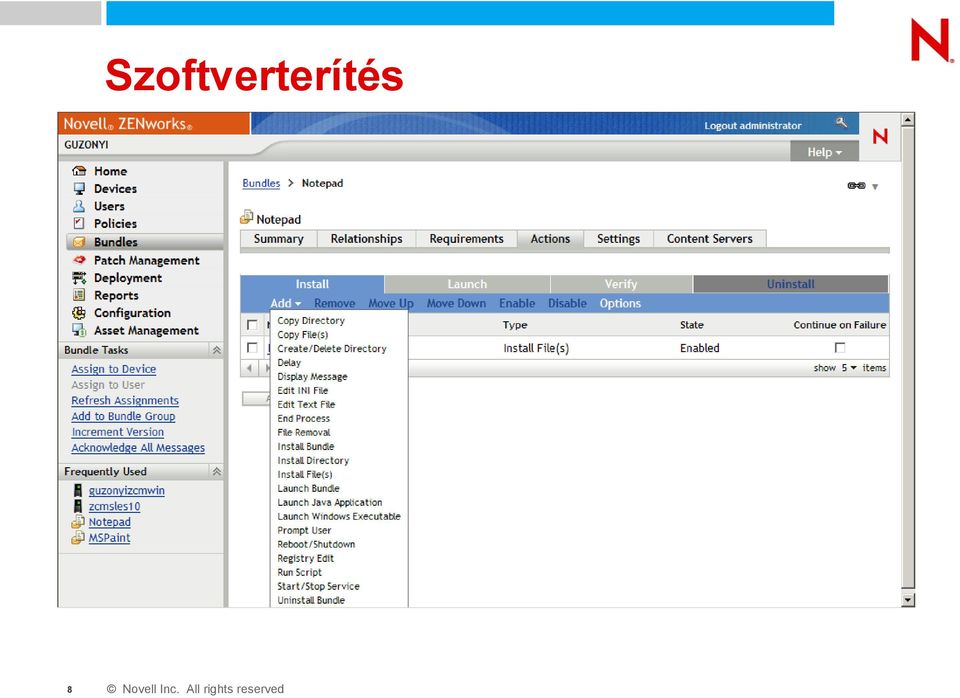The image size is (960, 698).
Task: Open the show items count dropdown
Action: coord(848,367)
